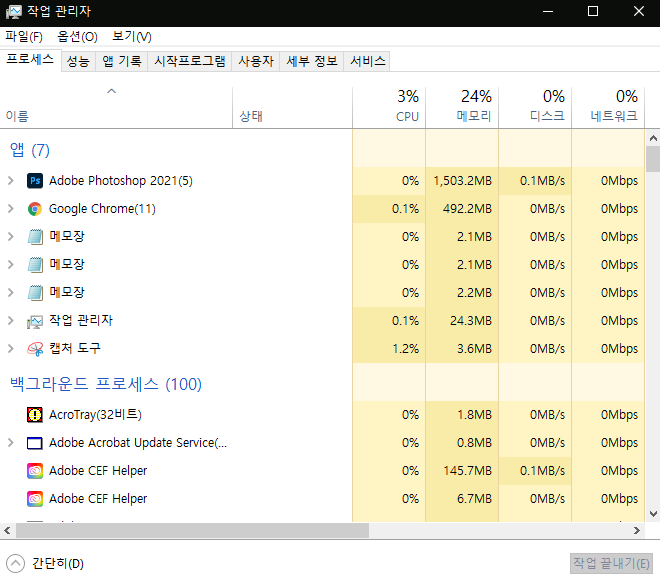Click the horizontal scrollbar right arrow

(x=637, y=531)
